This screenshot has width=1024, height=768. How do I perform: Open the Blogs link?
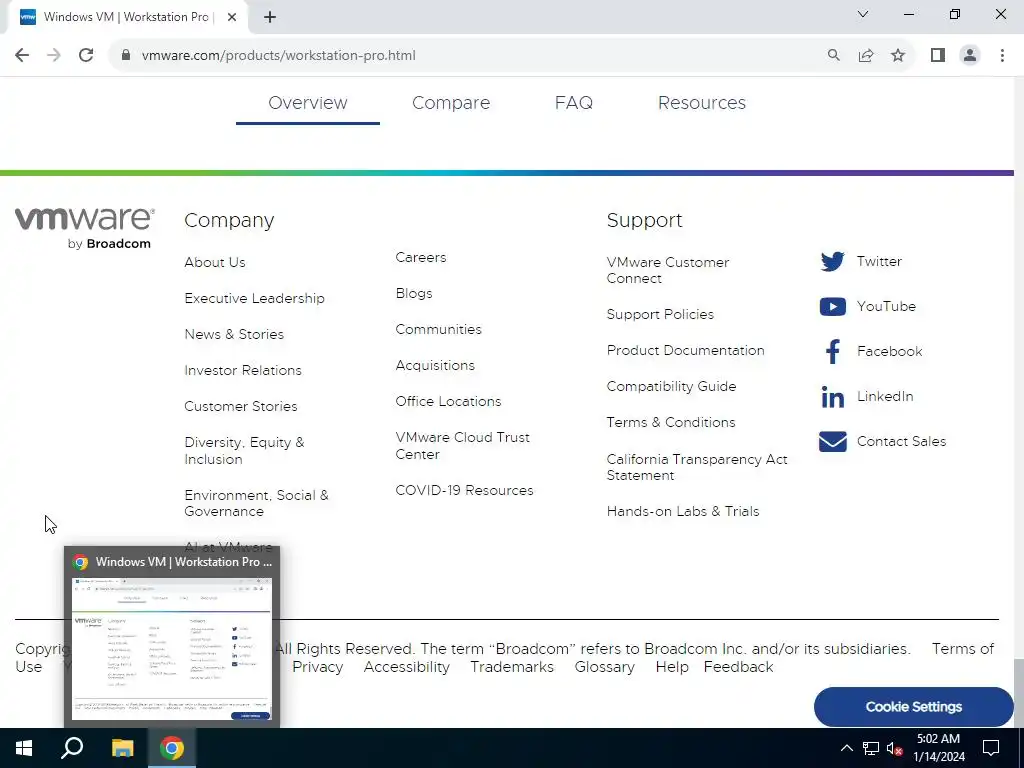point(413,293)
